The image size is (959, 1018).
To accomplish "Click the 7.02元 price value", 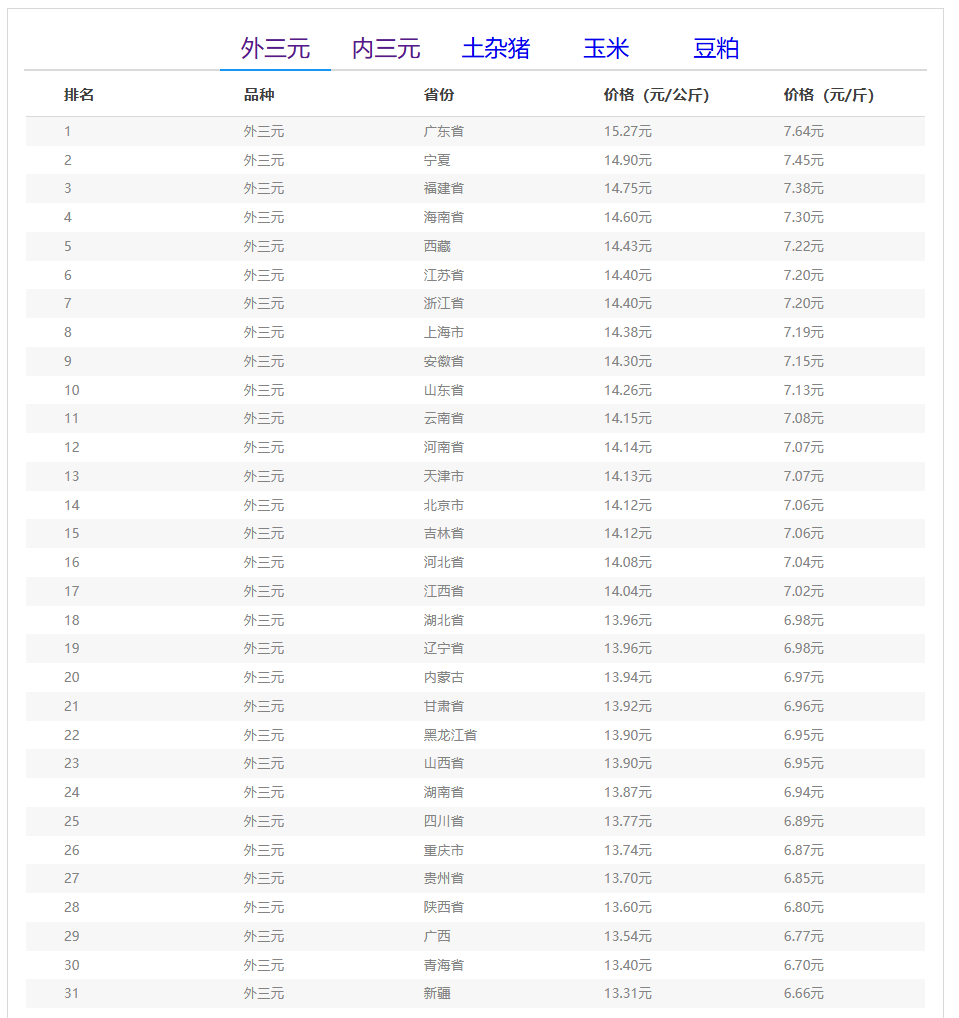I will 804,591.
